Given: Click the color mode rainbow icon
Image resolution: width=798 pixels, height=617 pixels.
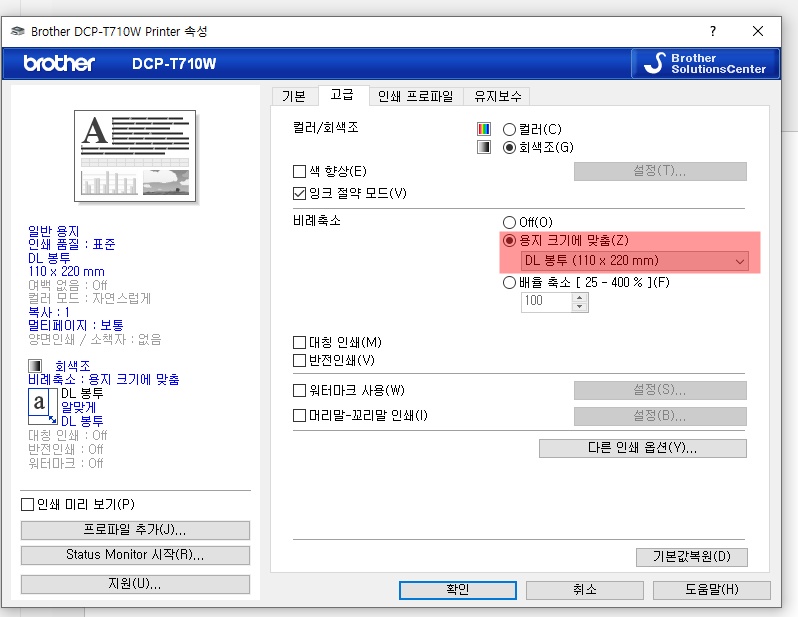Looking at the screenshot, I should 483,129.
